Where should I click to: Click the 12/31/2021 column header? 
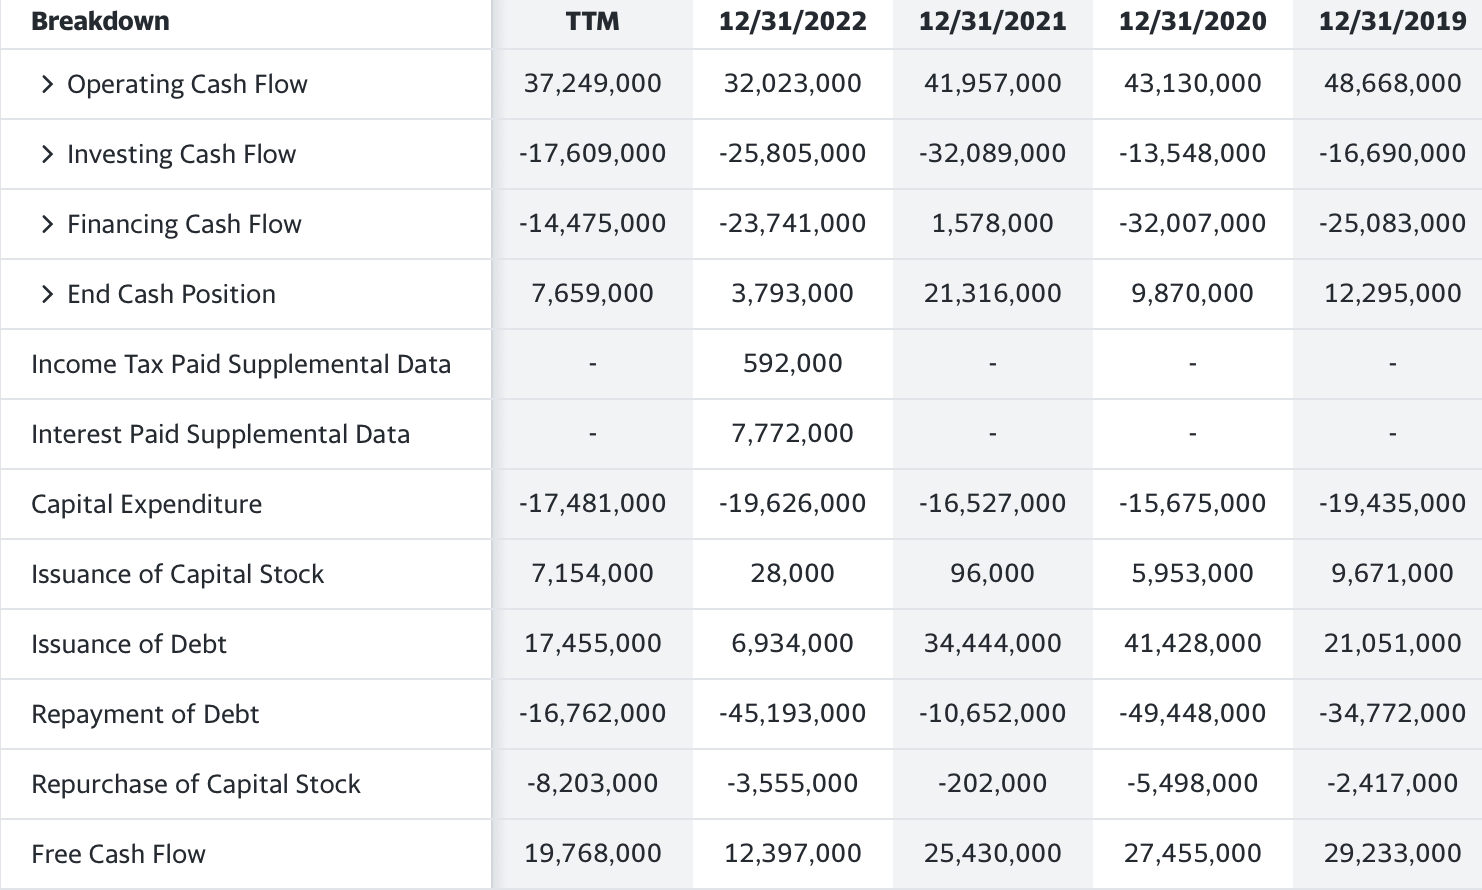(992, 21)
